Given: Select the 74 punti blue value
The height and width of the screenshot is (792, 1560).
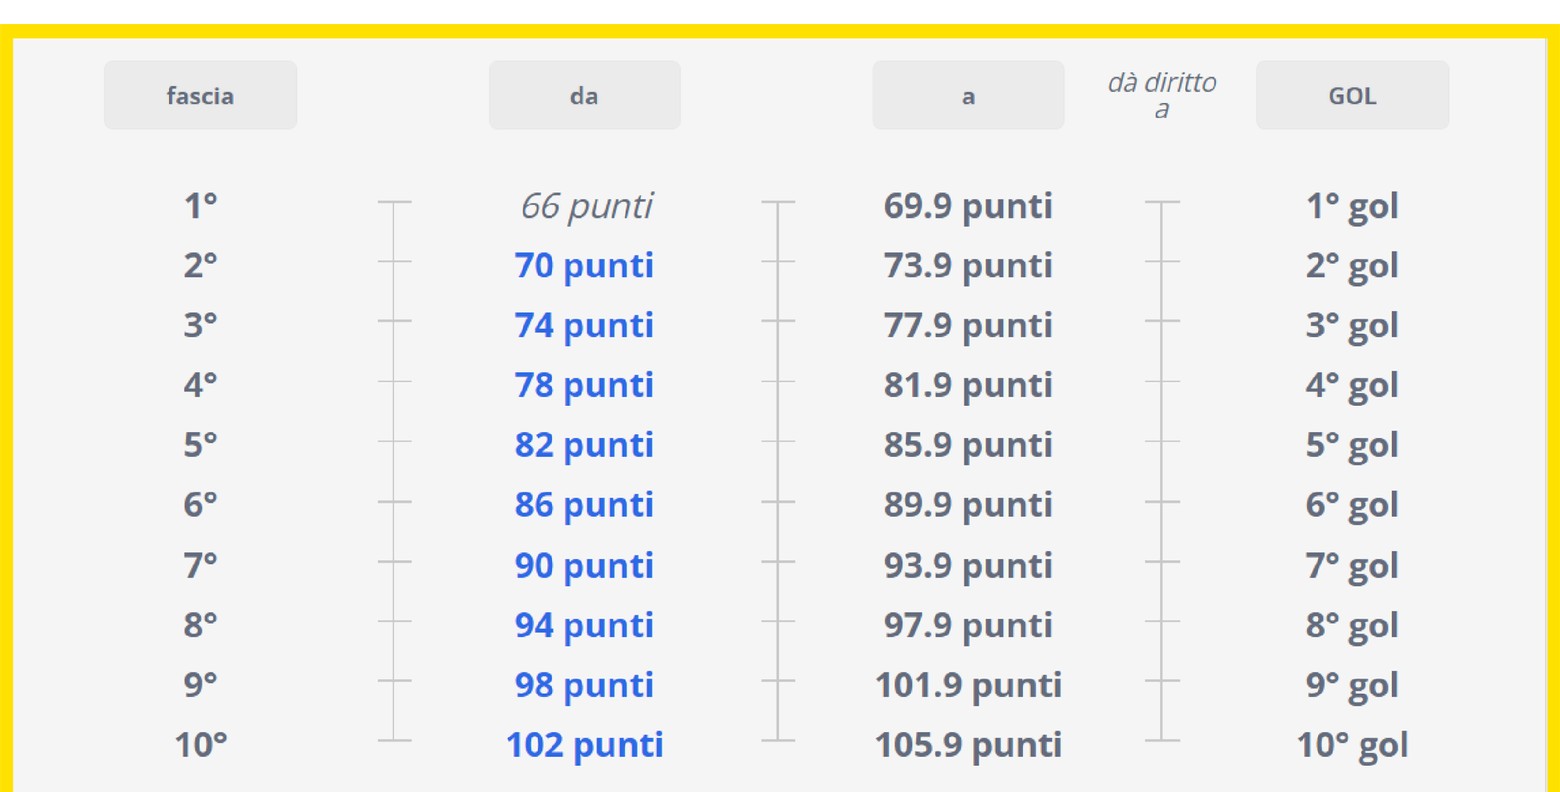Looking at the screenshot, I should 584,326.
